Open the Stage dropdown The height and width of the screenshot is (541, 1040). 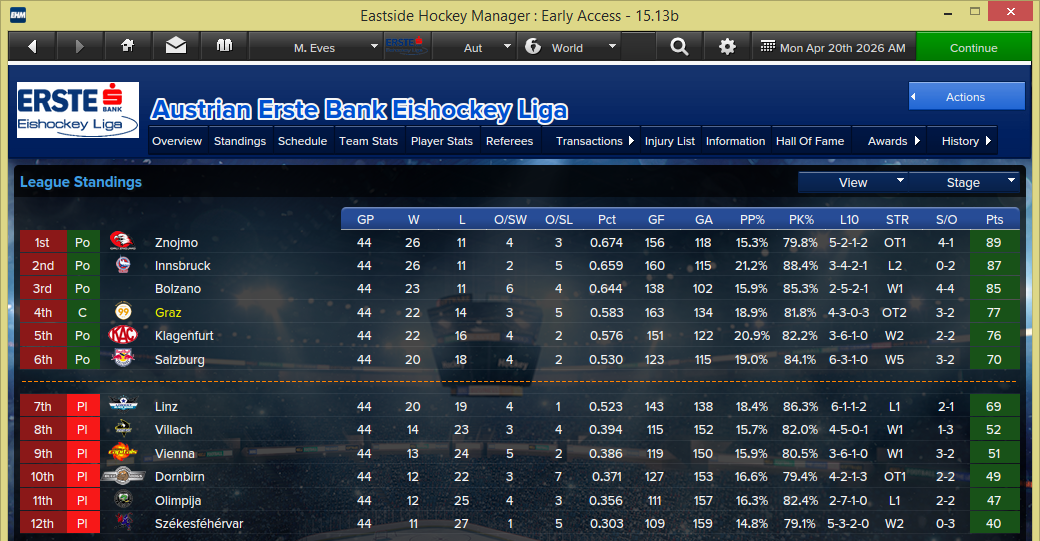coord(964,182)
